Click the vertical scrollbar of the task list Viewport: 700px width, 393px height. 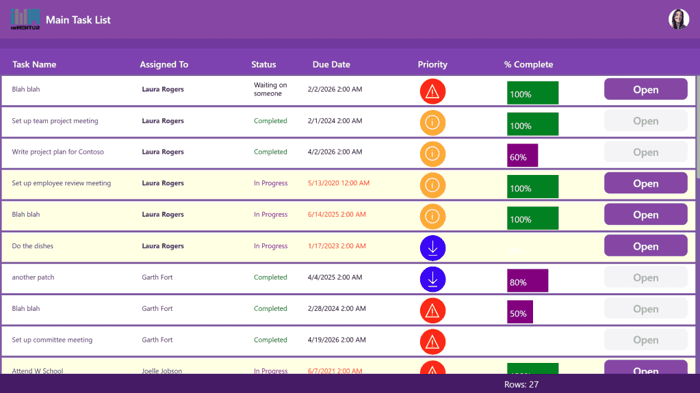[697, 127]
